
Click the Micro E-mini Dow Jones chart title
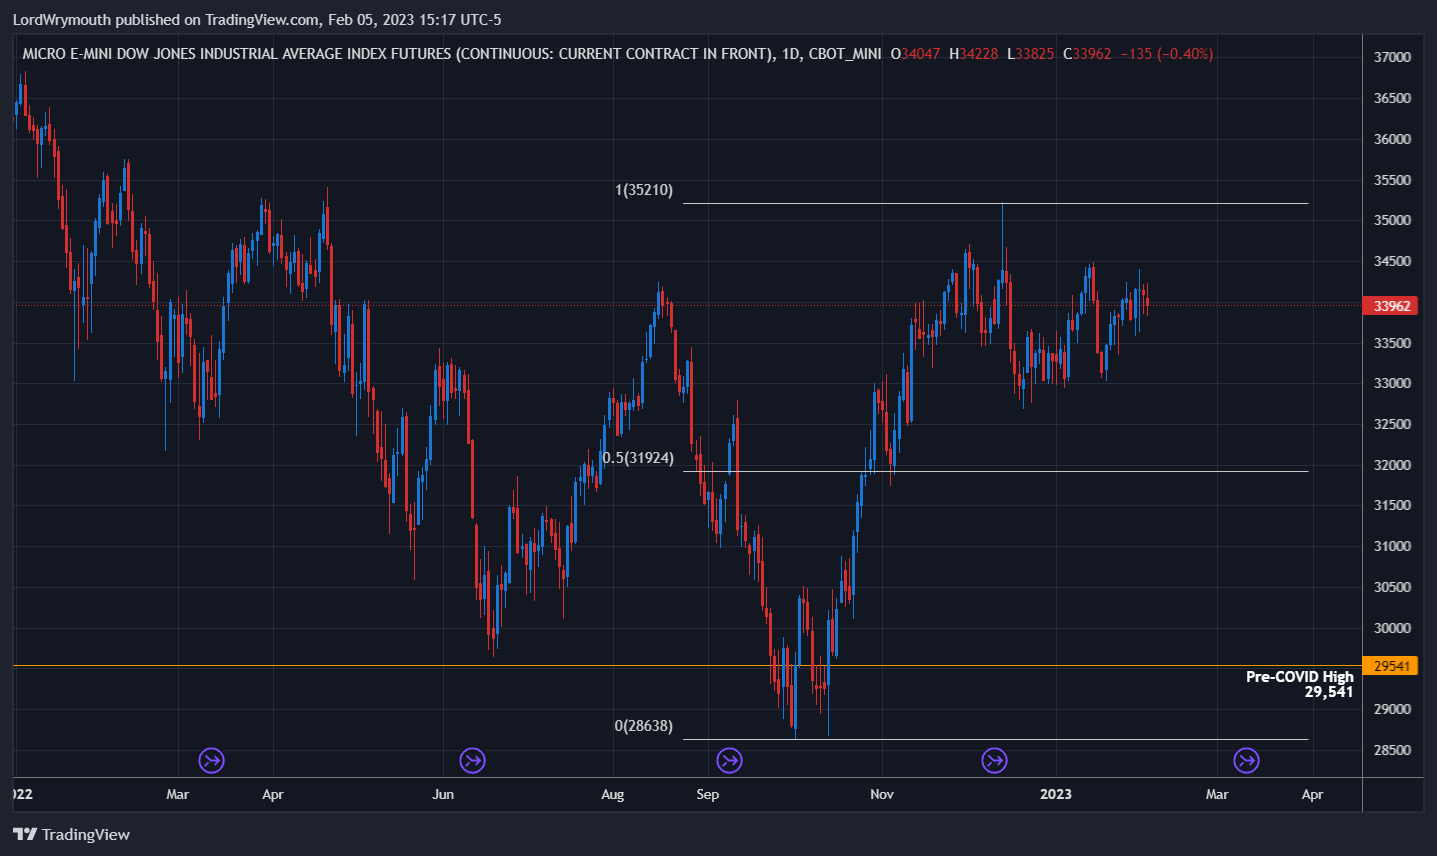[x=397, y=54]
